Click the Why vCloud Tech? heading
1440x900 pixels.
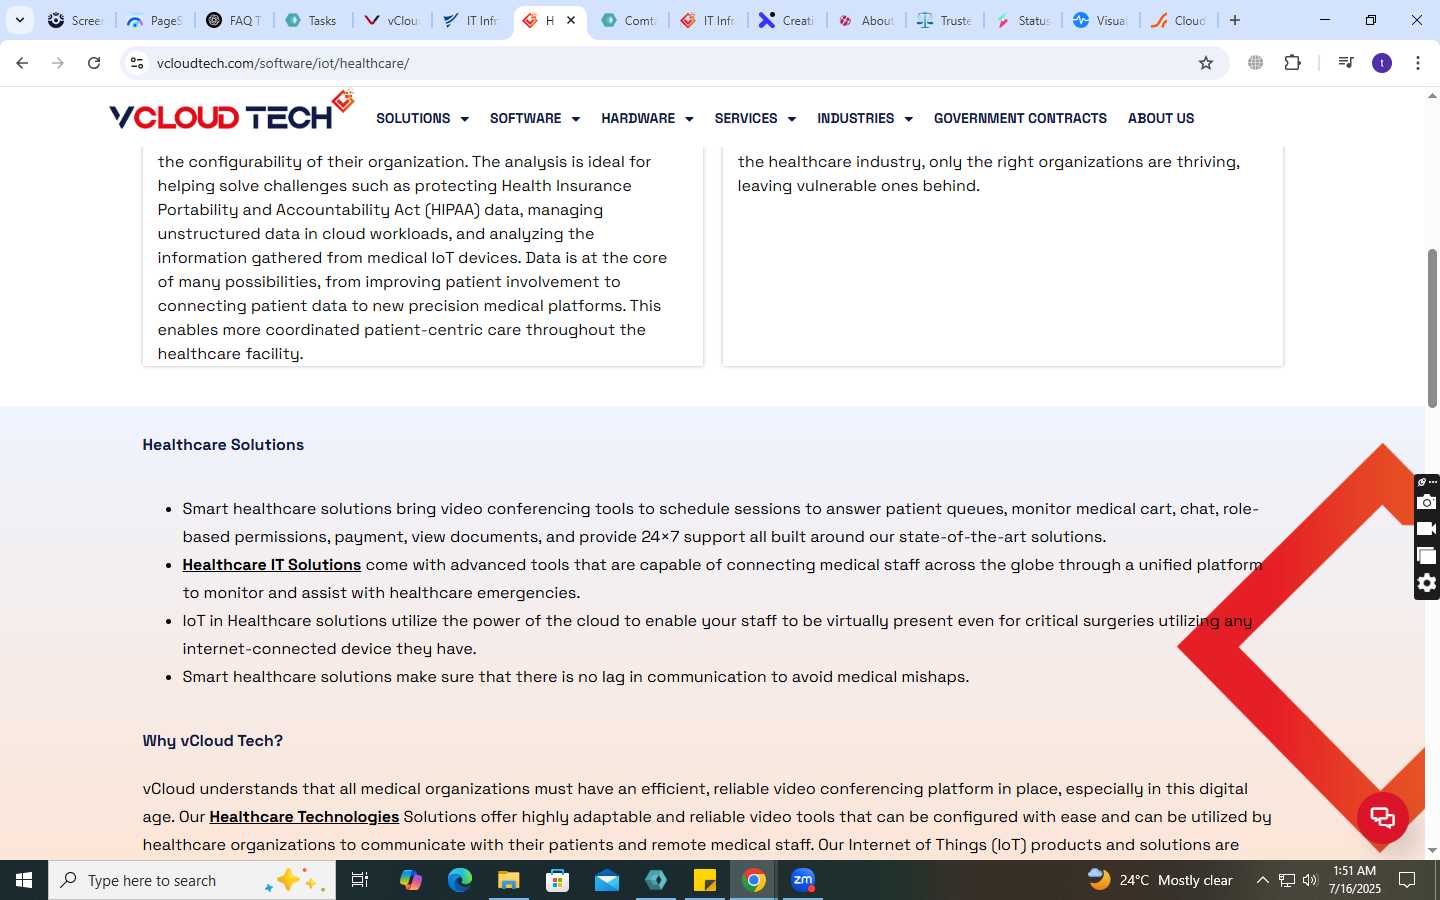(212, 741)
